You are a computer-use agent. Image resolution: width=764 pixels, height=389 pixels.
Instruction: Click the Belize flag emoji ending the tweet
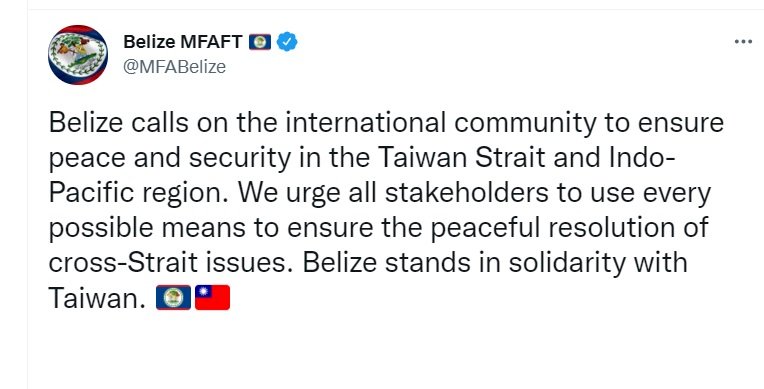click(173, 297)
